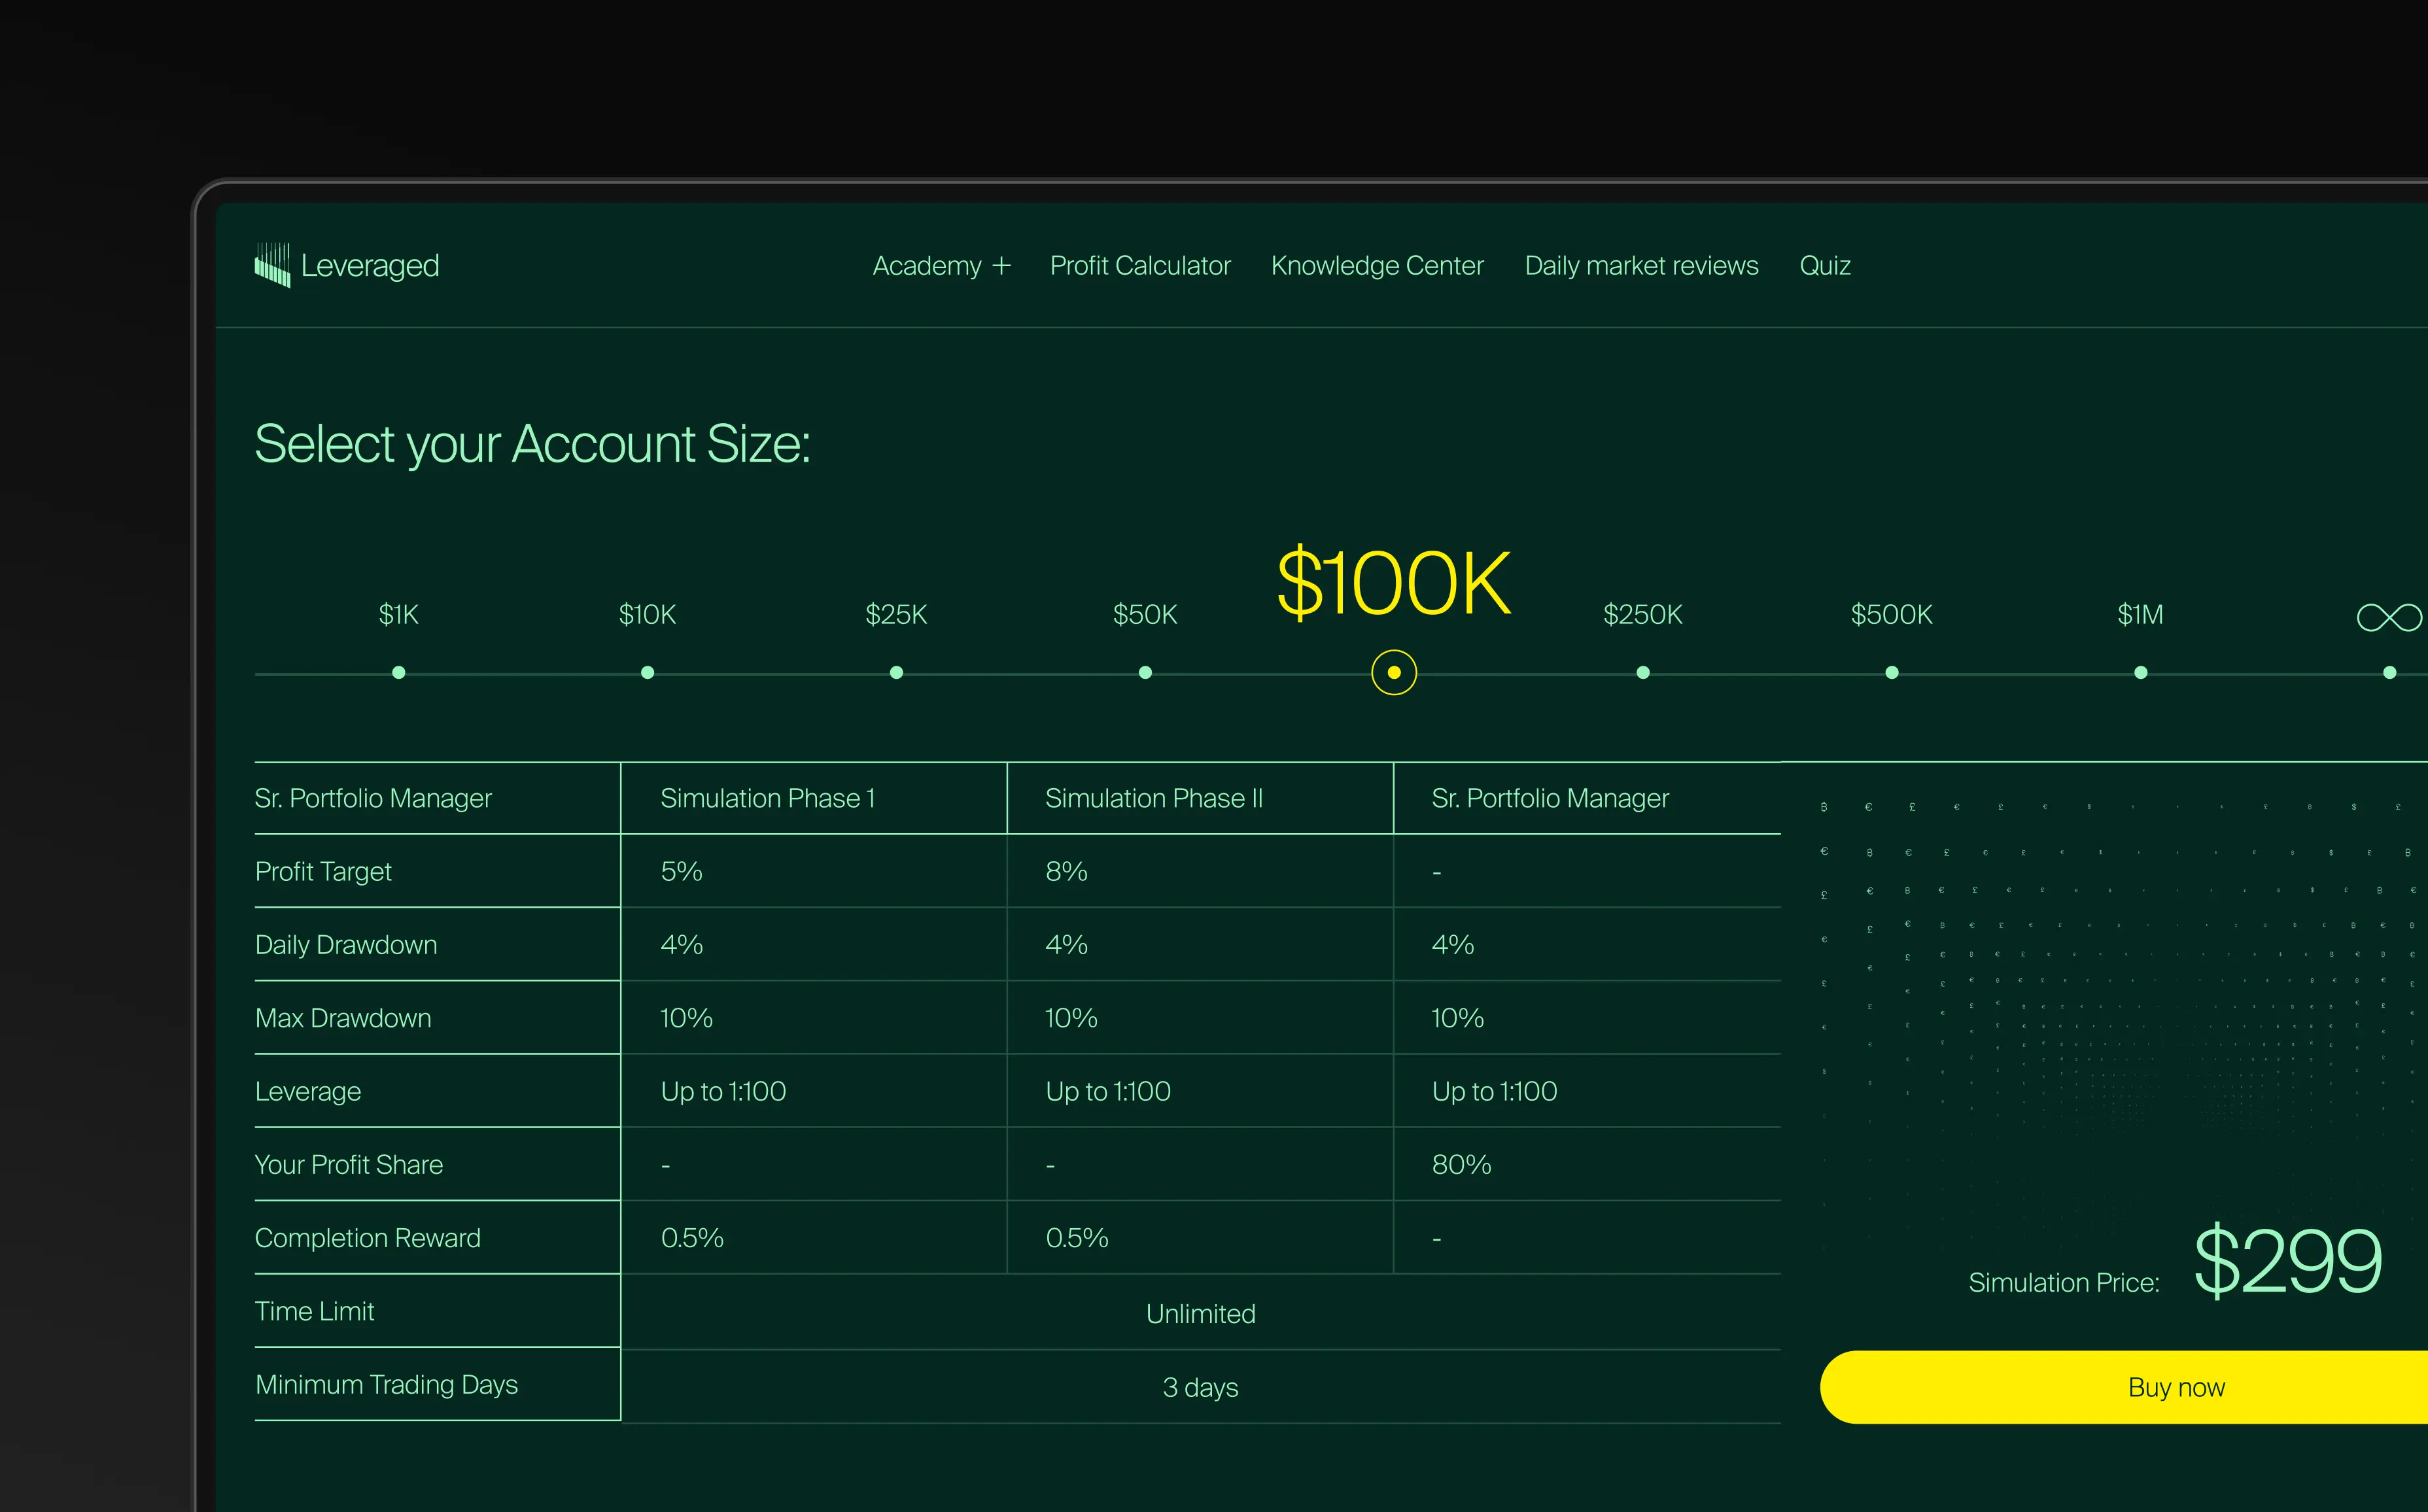Click the plus icon next to Academy

(x=1001, y=265)
